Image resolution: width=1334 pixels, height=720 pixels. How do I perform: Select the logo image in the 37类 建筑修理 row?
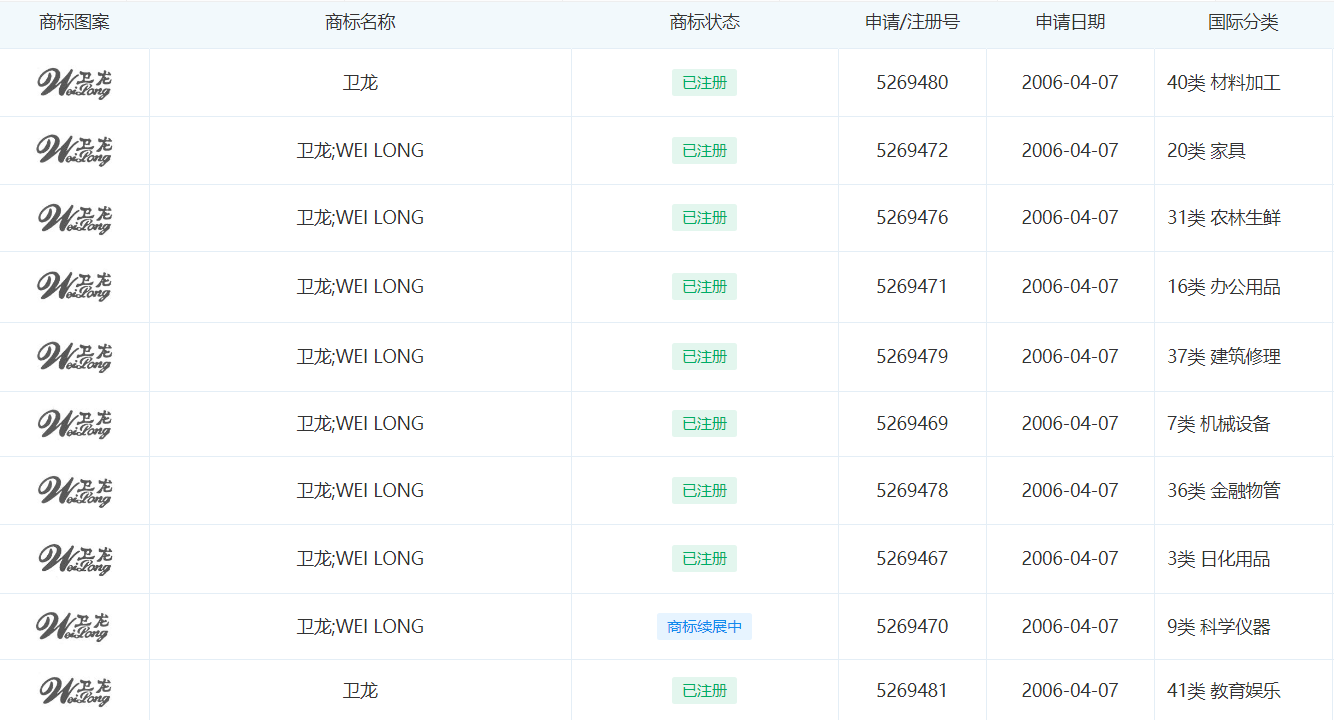click(74, 357)
